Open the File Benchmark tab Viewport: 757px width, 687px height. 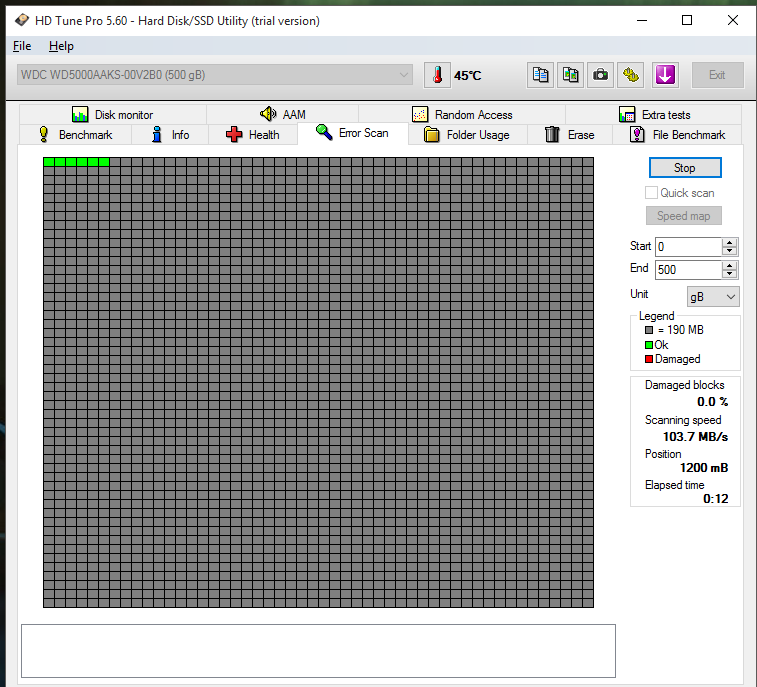(x=677, y=135)
